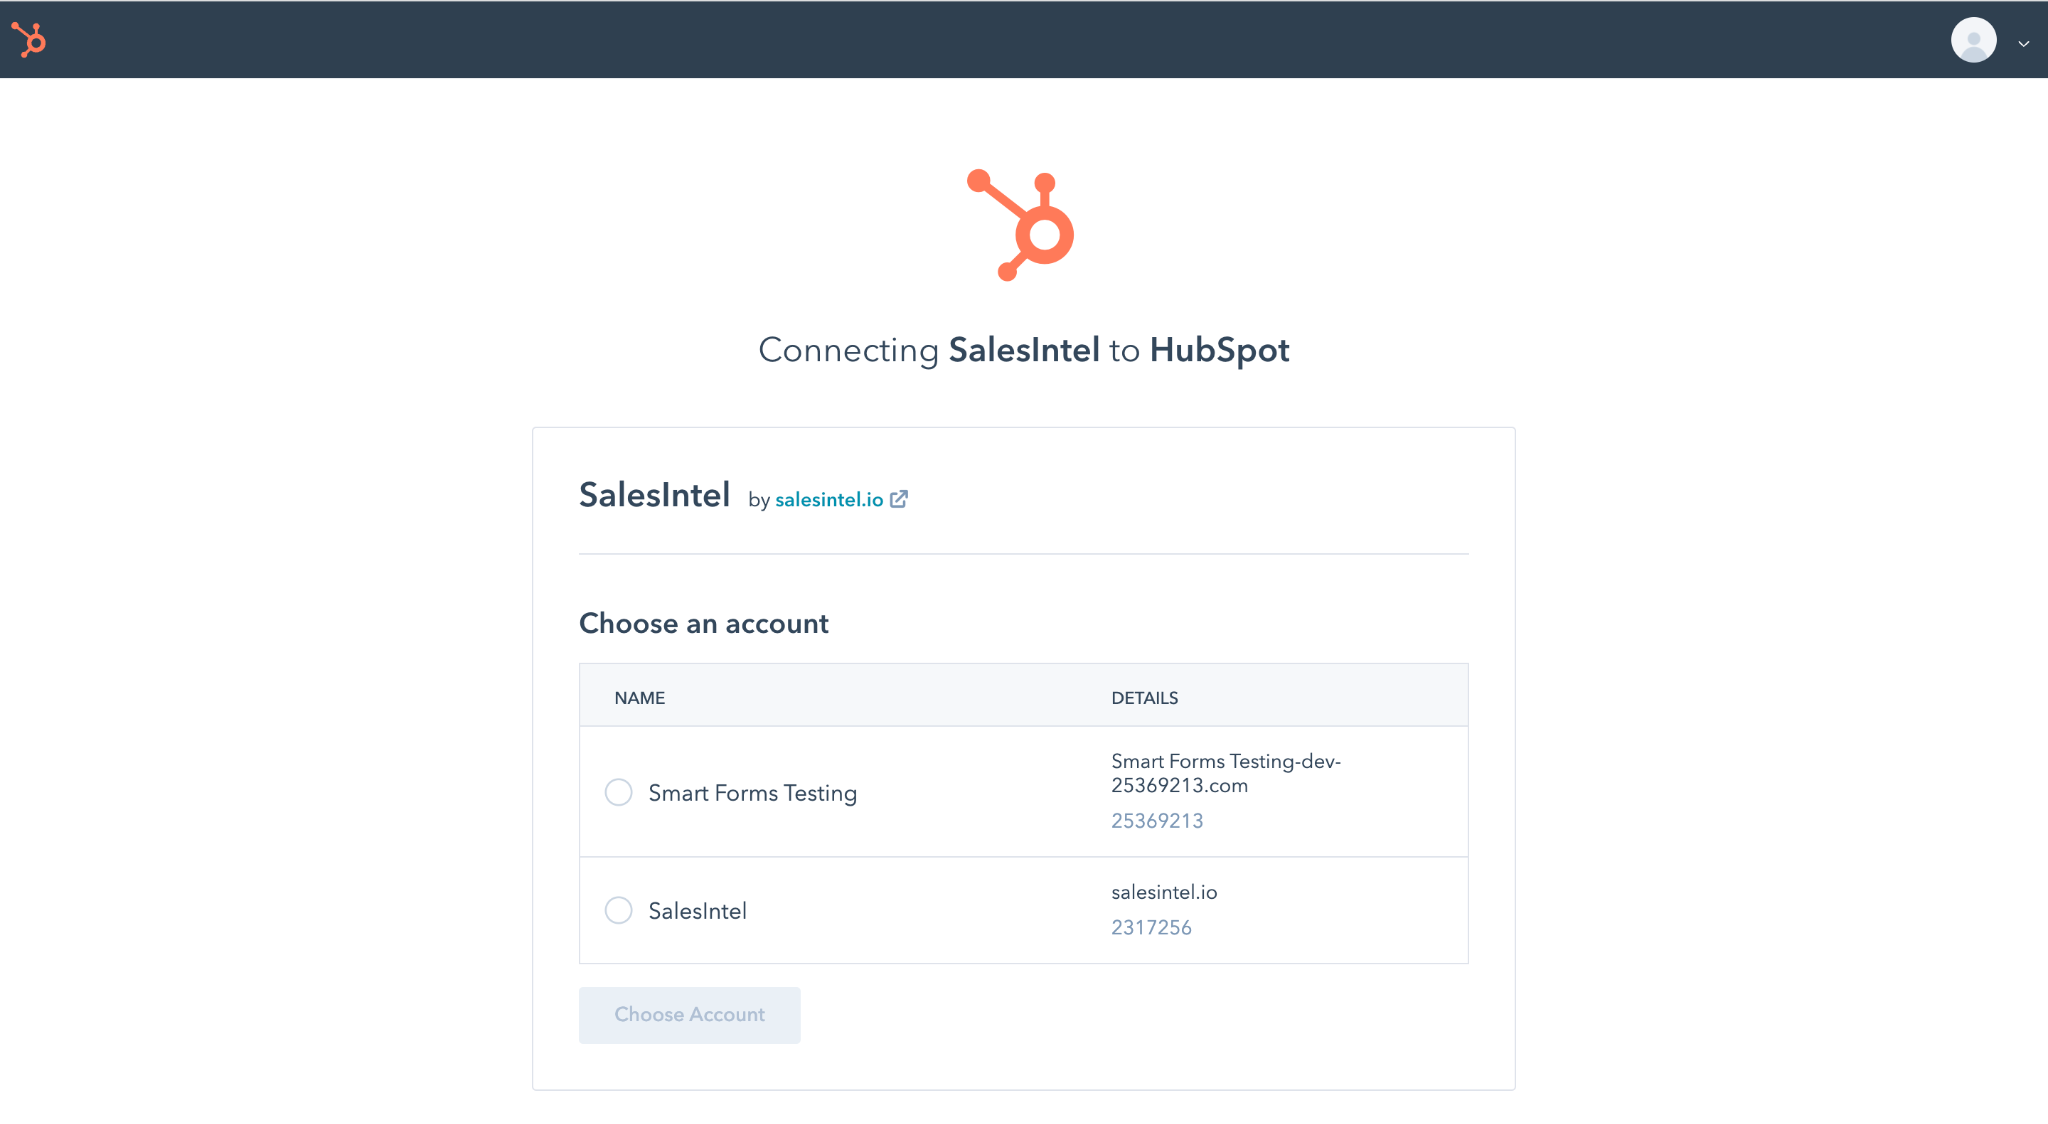Screen dimensions: 2048x1124
Task: Click the large orange HubSpot logo
Action: (1021, 225)
